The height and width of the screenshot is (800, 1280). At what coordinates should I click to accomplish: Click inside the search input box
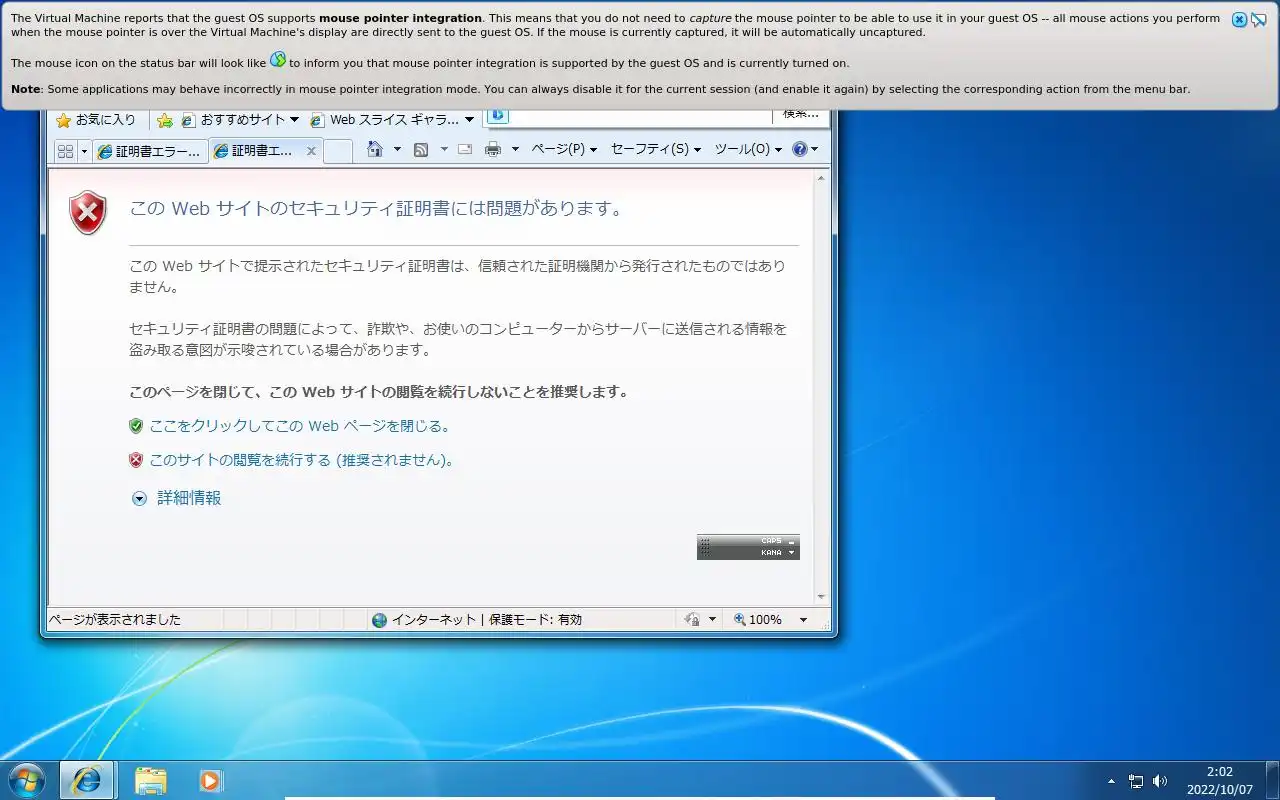coord(640,115)
